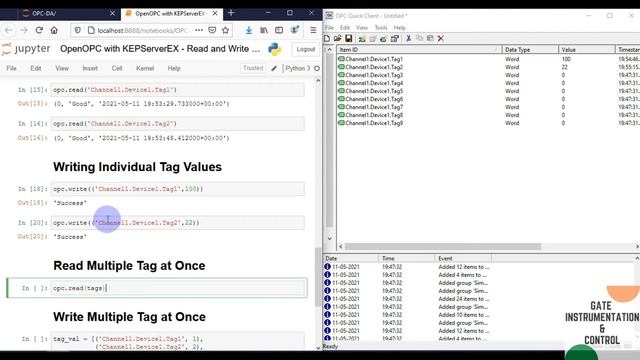Open page actions three-dot menu
Viewport: 640px width, 360px height.
199,30
